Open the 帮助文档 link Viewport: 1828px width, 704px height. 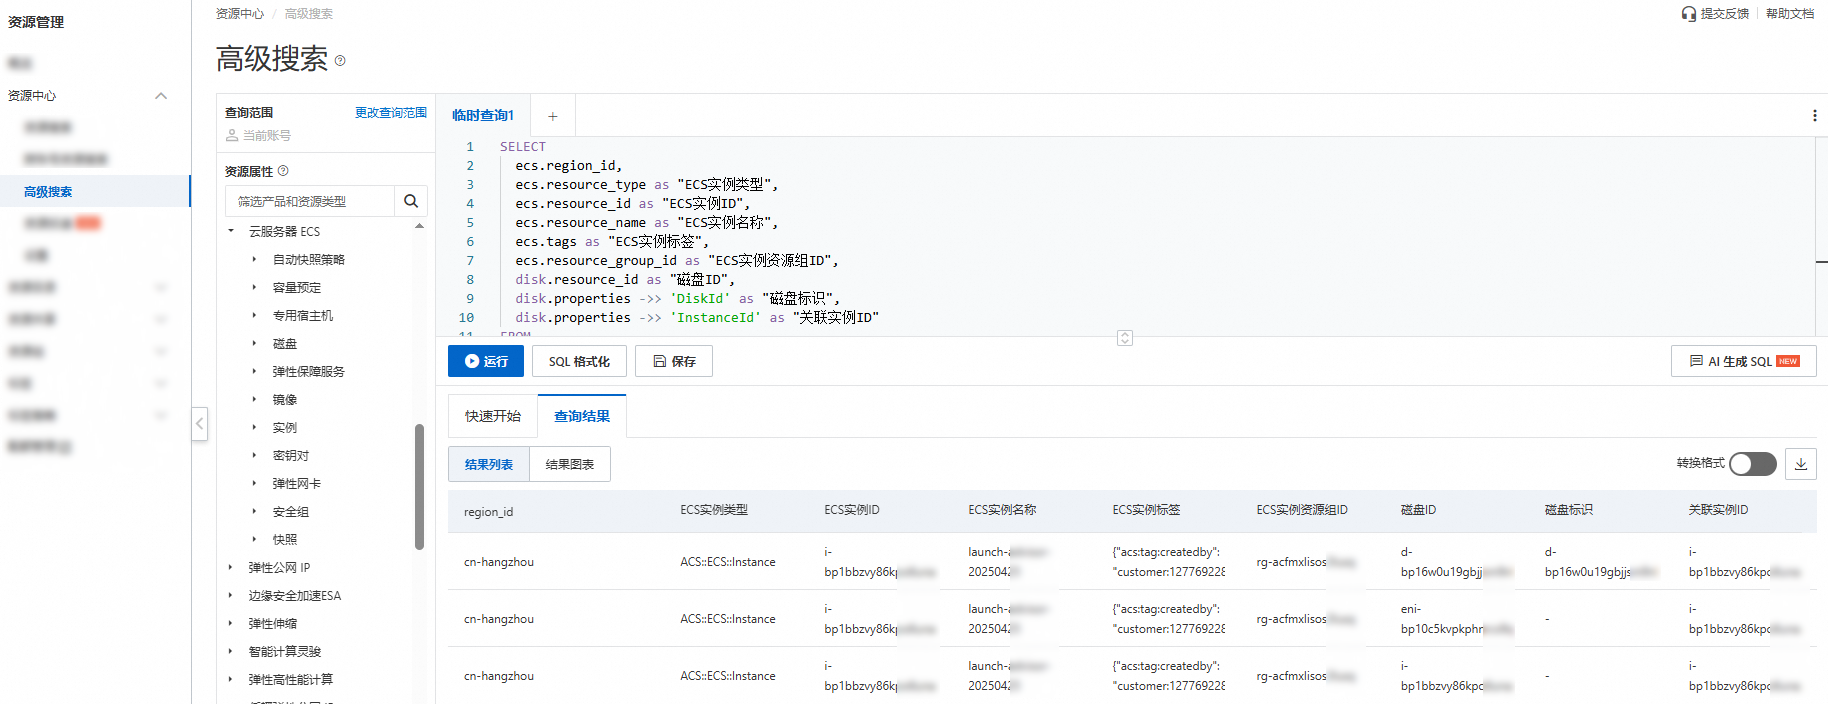pos(1790,14)
